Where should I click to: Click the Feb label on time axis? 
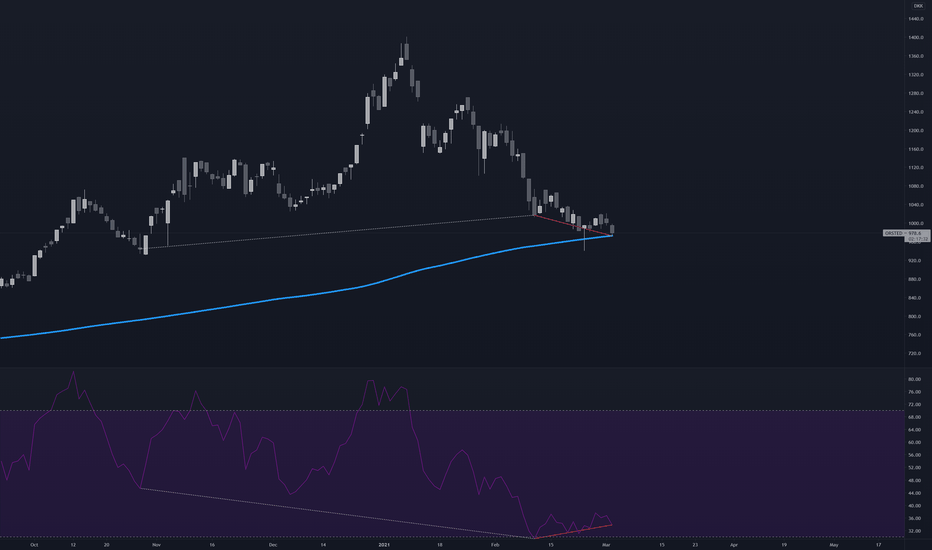(x=495, y=545)
